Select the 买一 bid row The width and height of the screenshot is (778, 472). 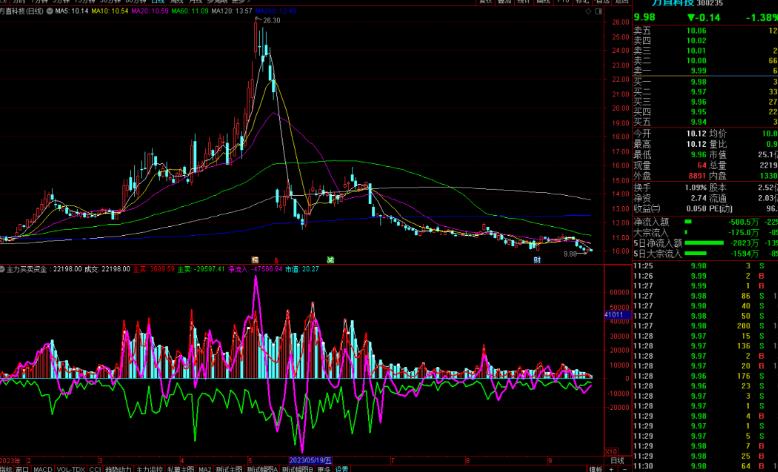click(x=706, y=82)
